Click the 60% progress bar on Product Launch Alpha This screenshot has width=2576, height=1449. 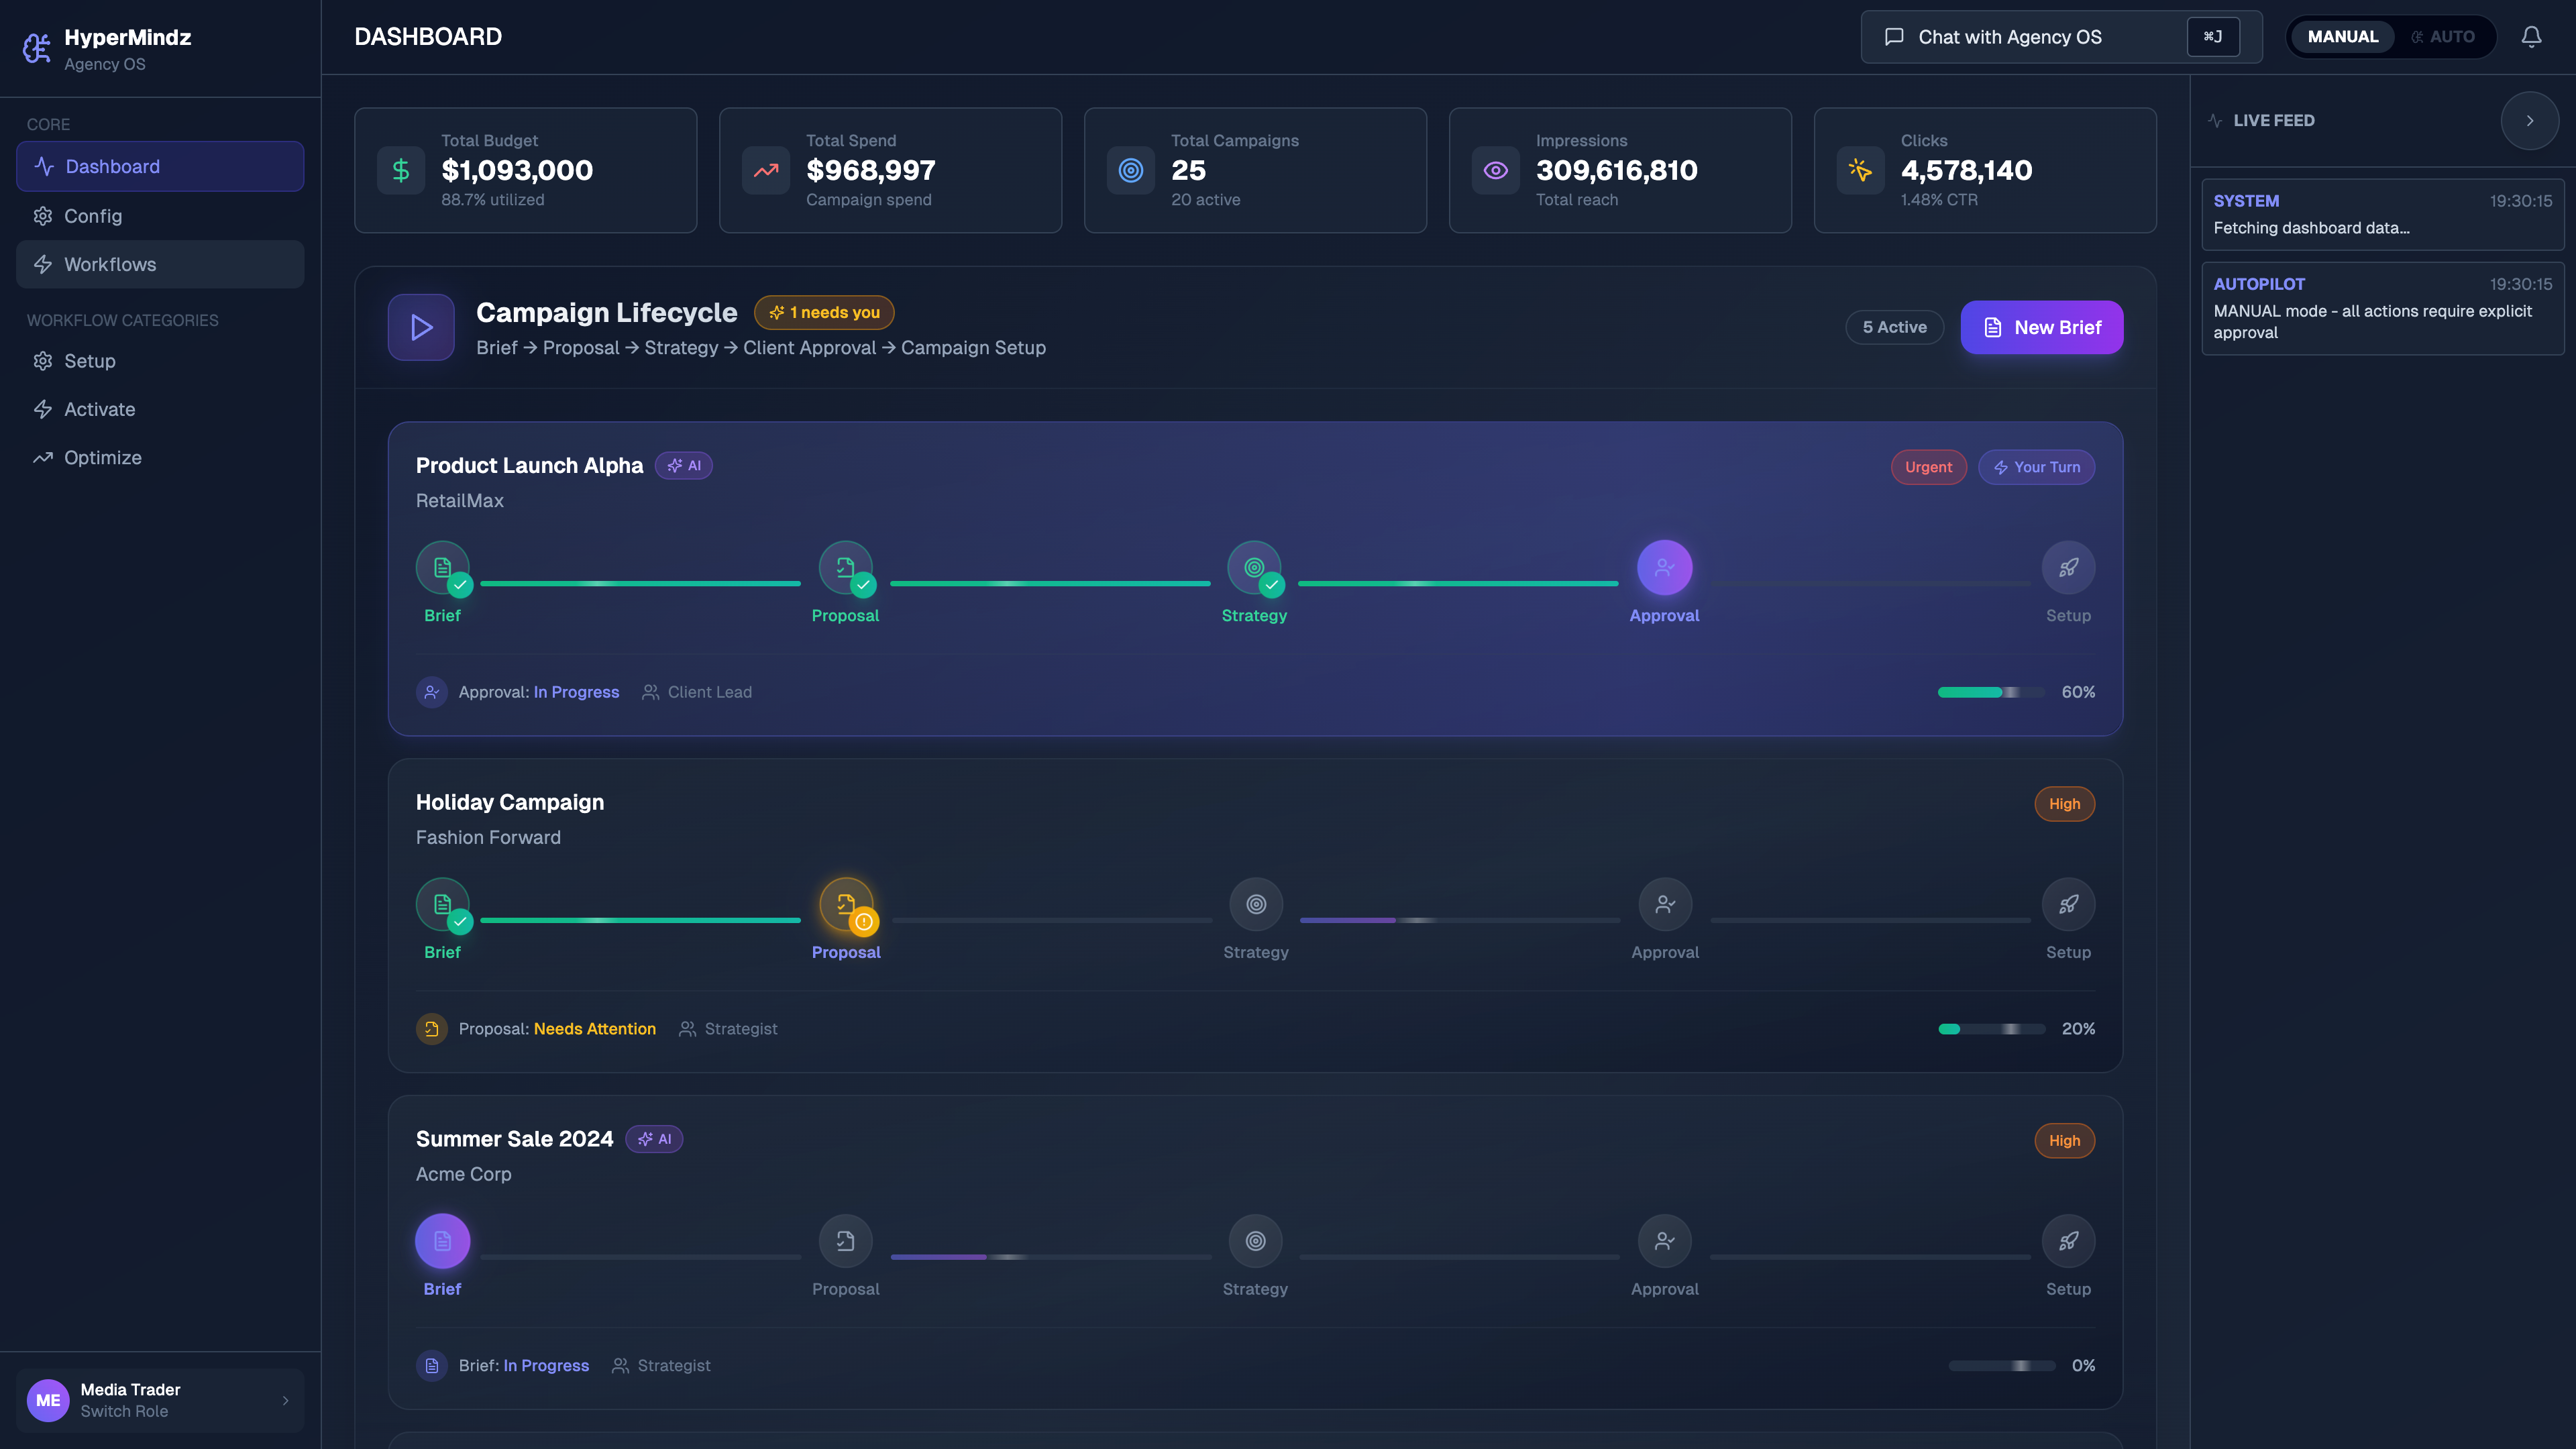pyautogui.click(x=1990, y=691)
